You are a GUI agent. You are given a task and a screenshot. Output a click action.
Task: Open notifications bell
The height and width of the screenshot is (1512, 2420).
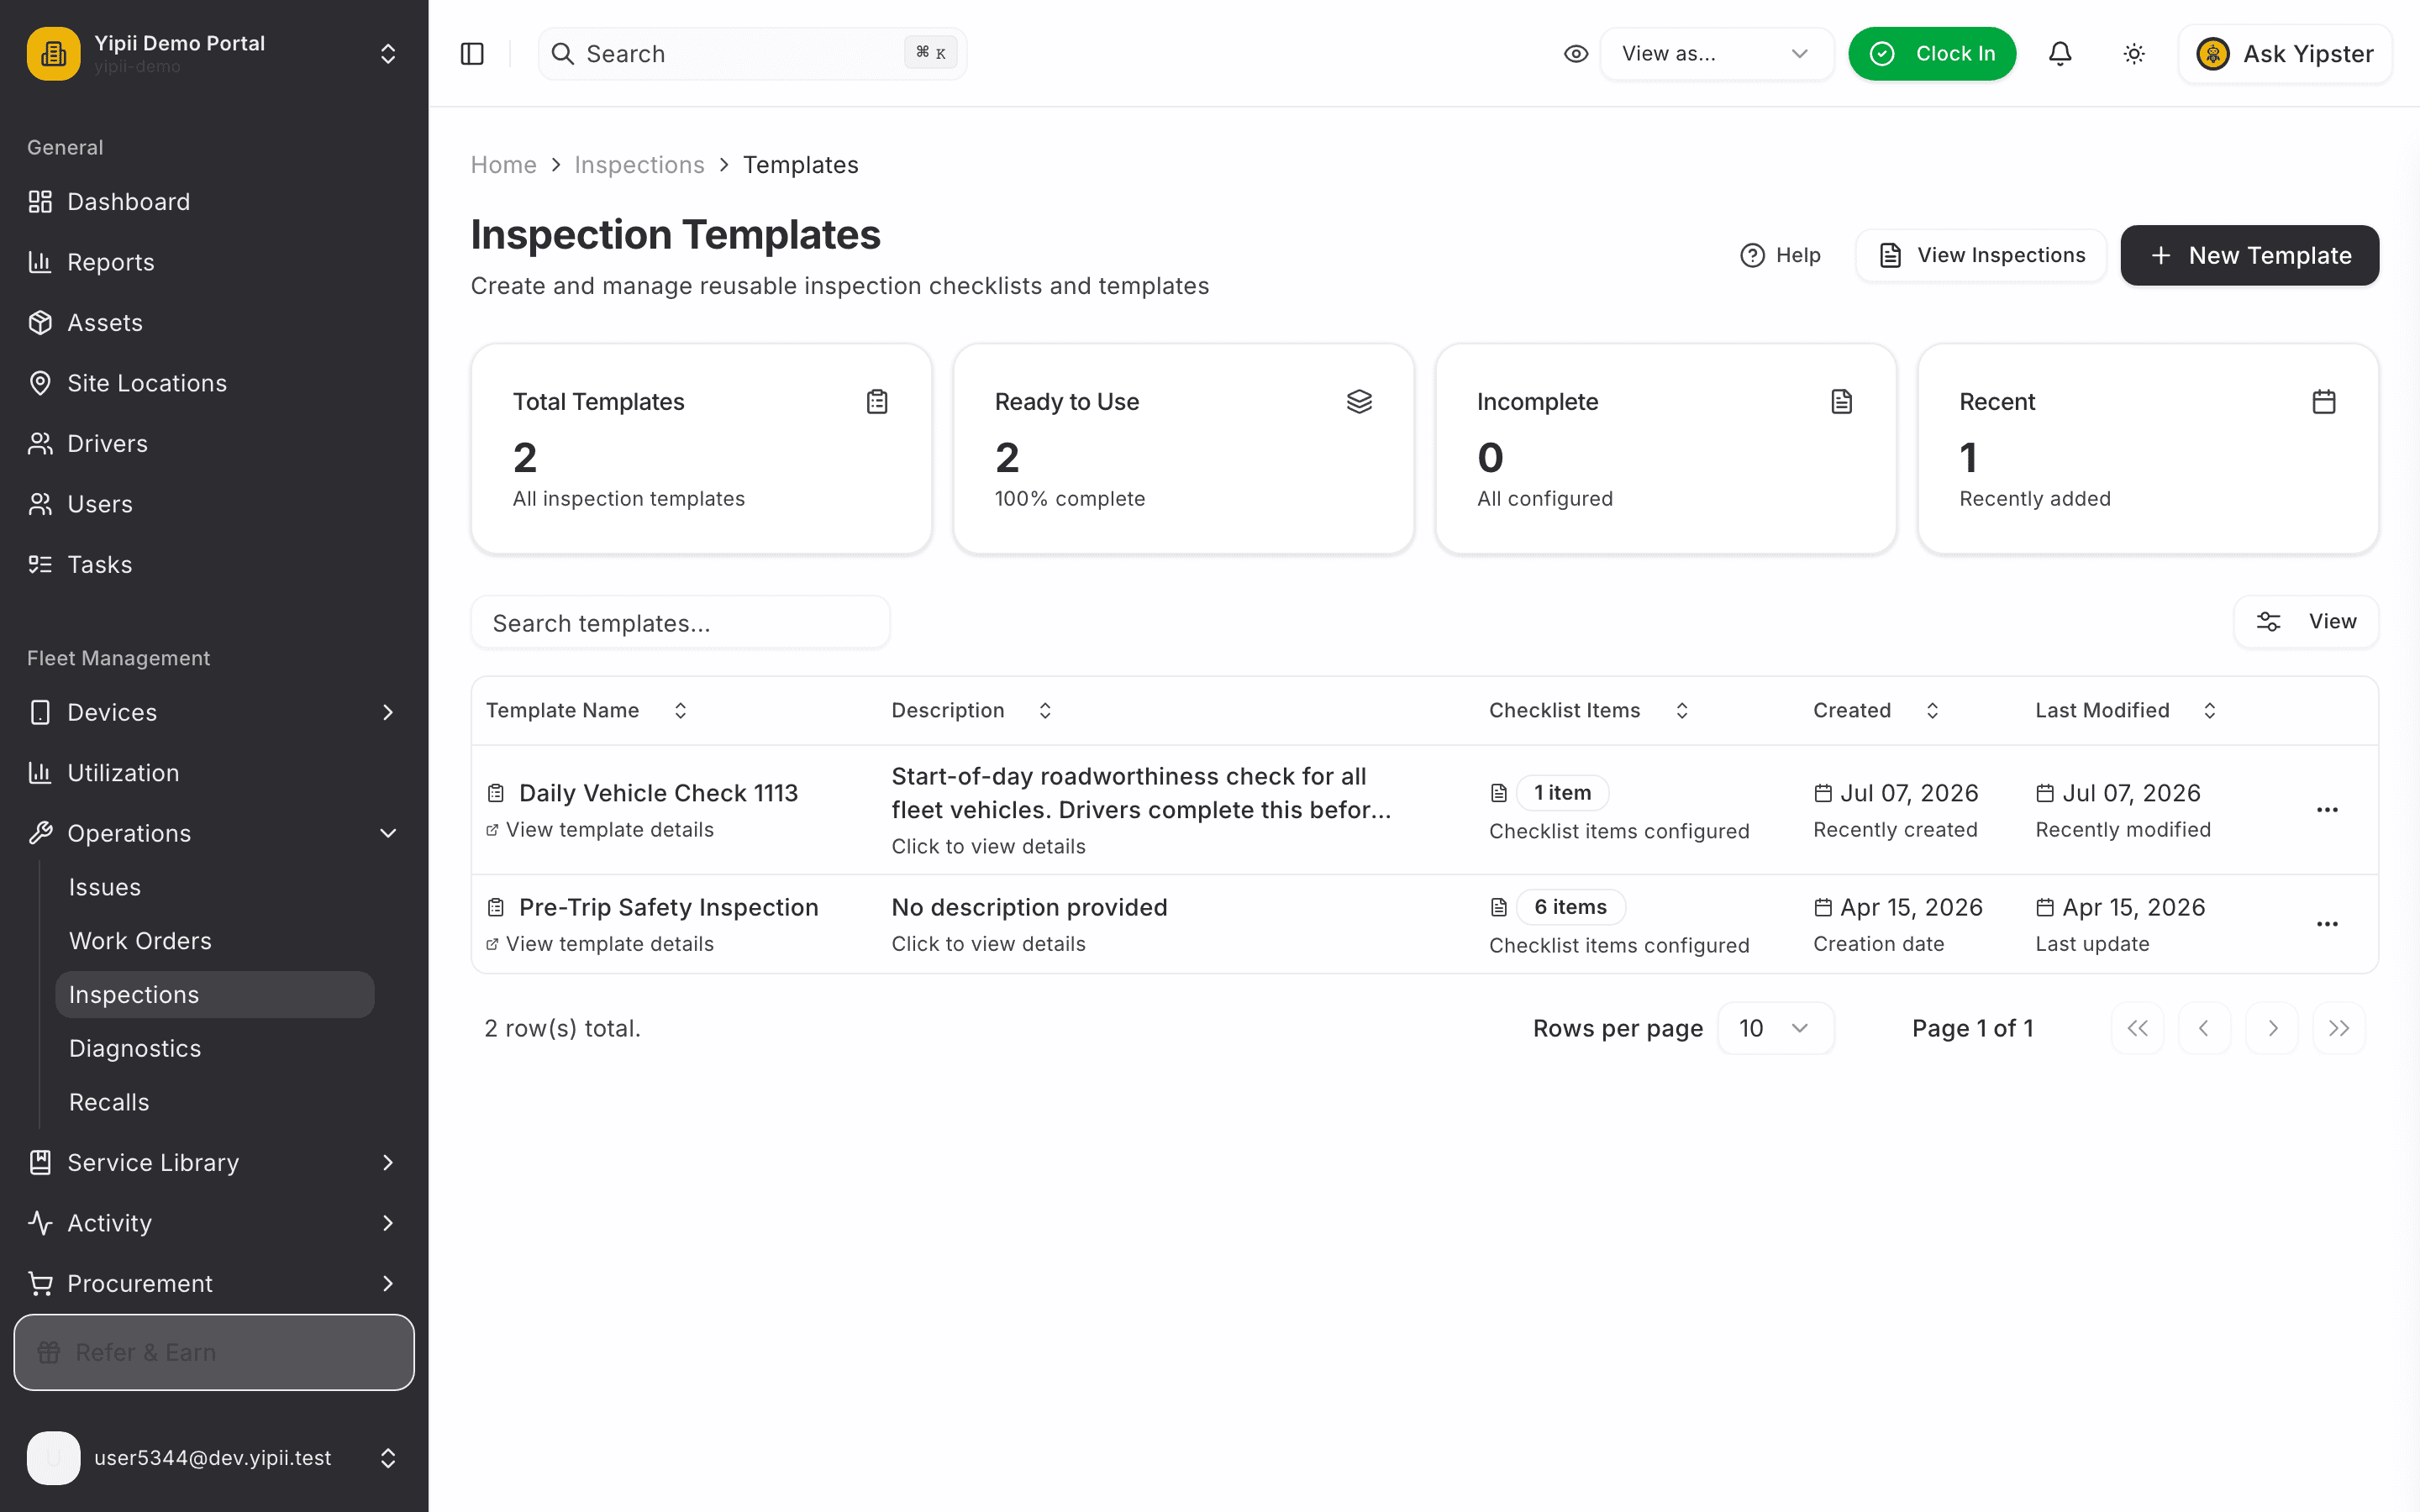(x=2060, y=54)
